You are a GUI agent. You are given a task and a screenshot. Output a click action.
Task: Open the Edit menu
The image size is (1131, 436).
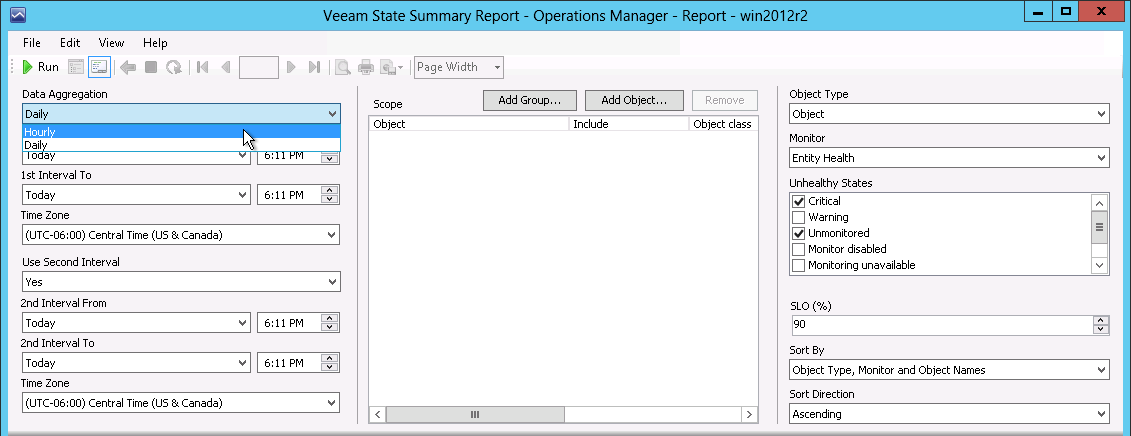[70, 43]
